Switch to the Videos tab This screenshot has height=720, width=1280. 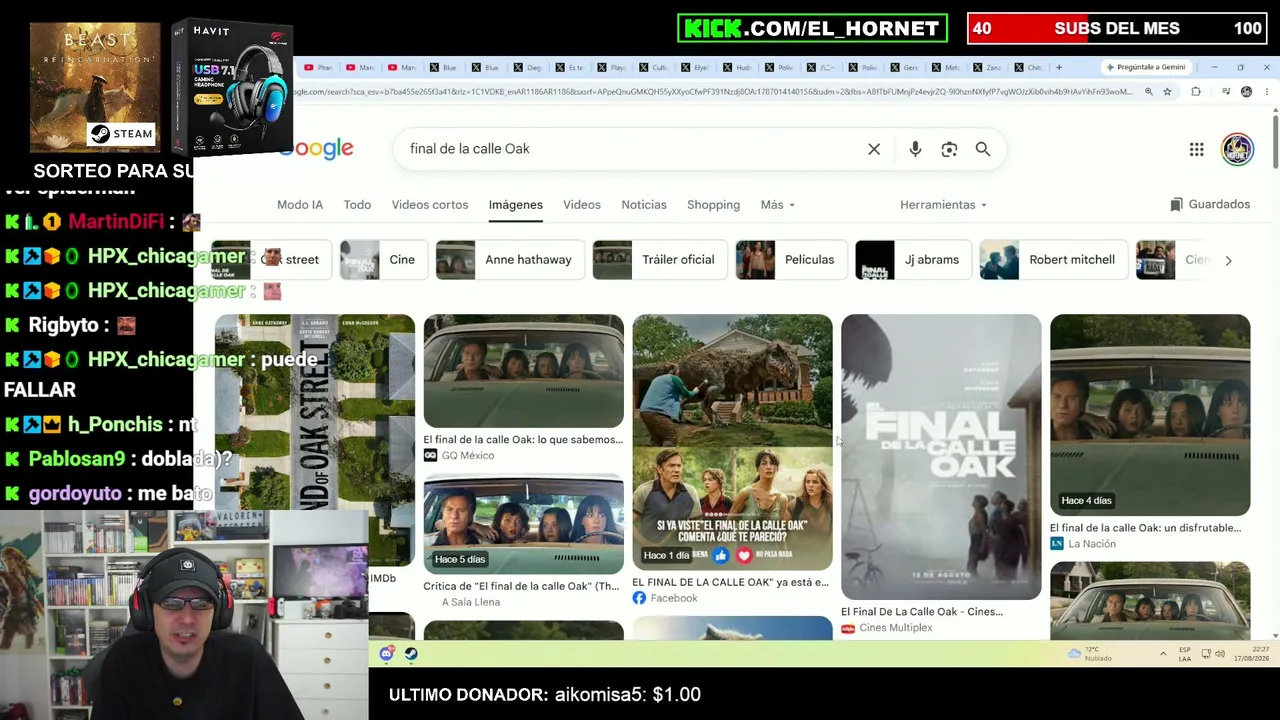coord(582,205)
